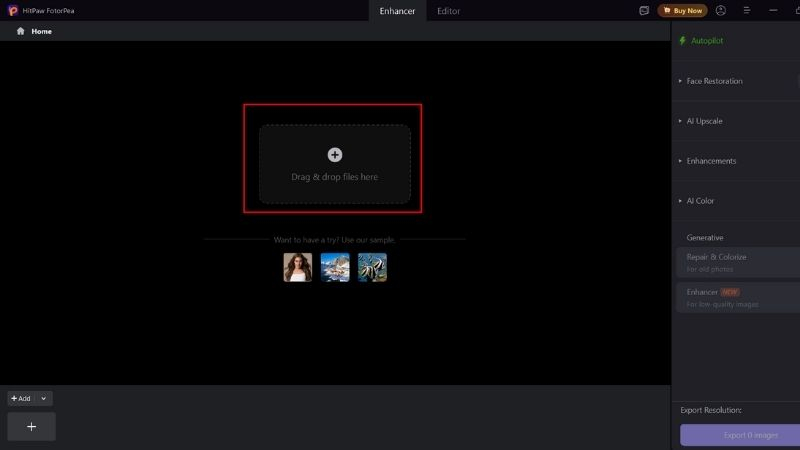Image resolution: width=800 pixels, height=450 pixels.
Task: Select Repair & Colorize for old photos
Action: pyautogui.click(x=738, y=262)
